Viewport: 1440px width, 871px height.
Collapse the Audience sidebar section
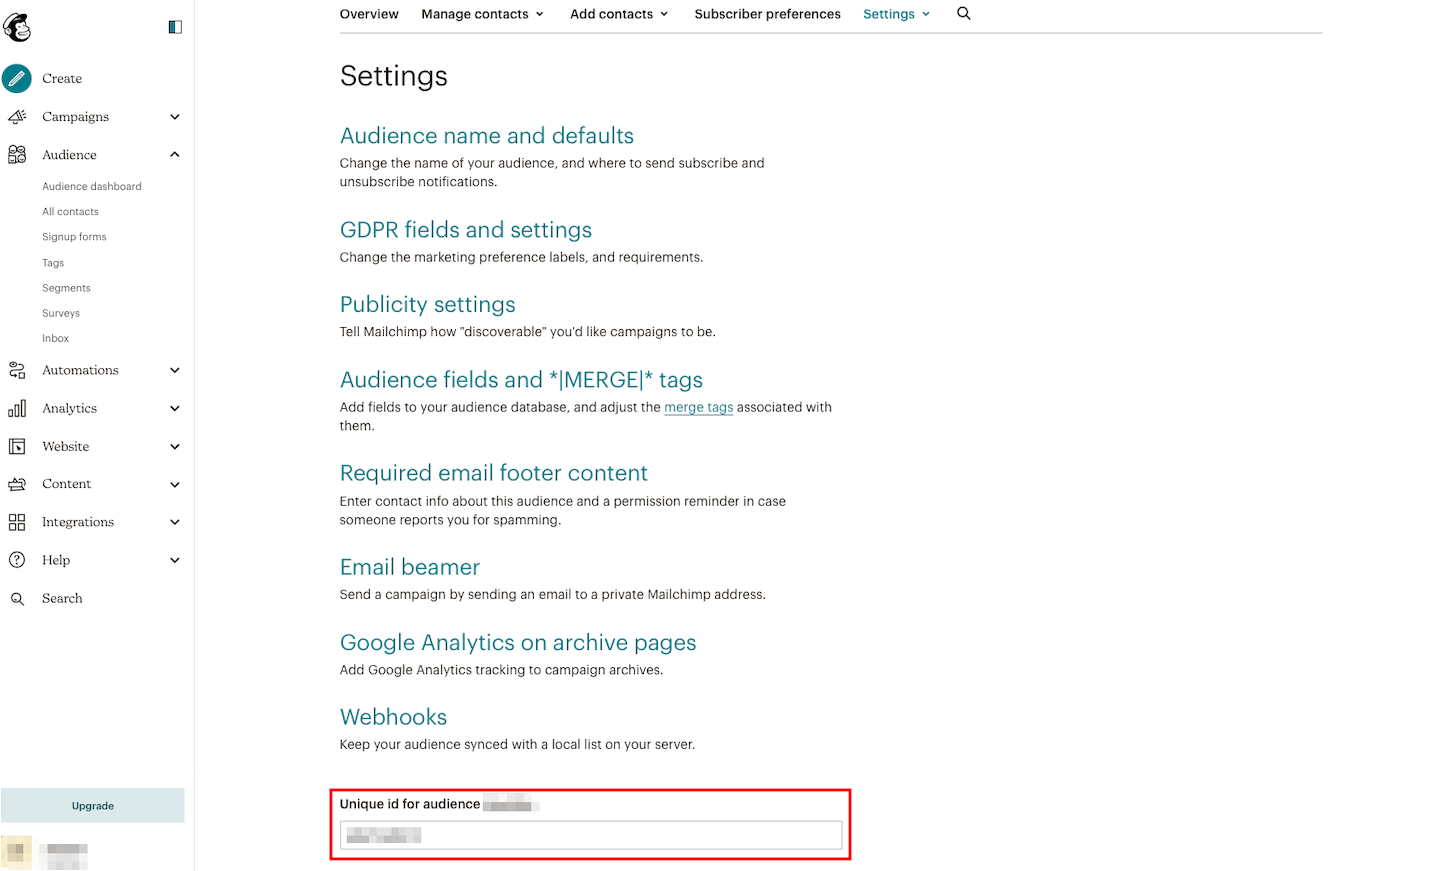pos(175,155)
